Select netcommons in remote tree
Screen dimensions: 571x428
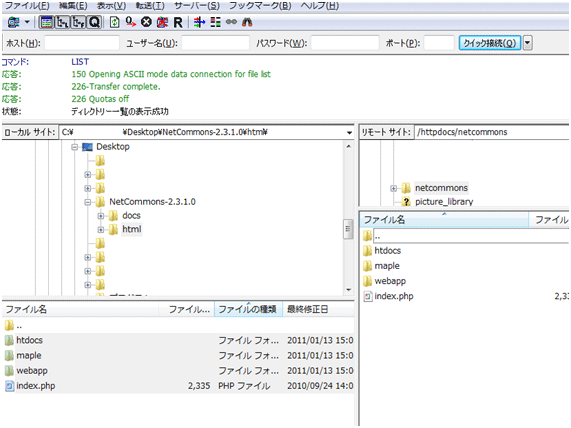tap(441, 188)
